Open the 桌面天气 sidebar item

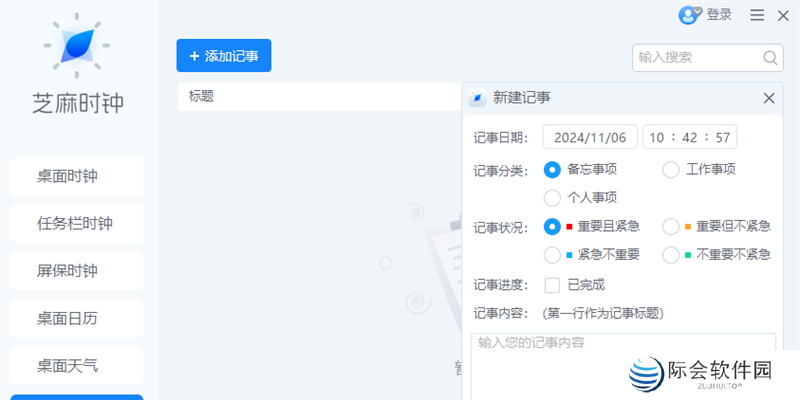coord(77,366)
